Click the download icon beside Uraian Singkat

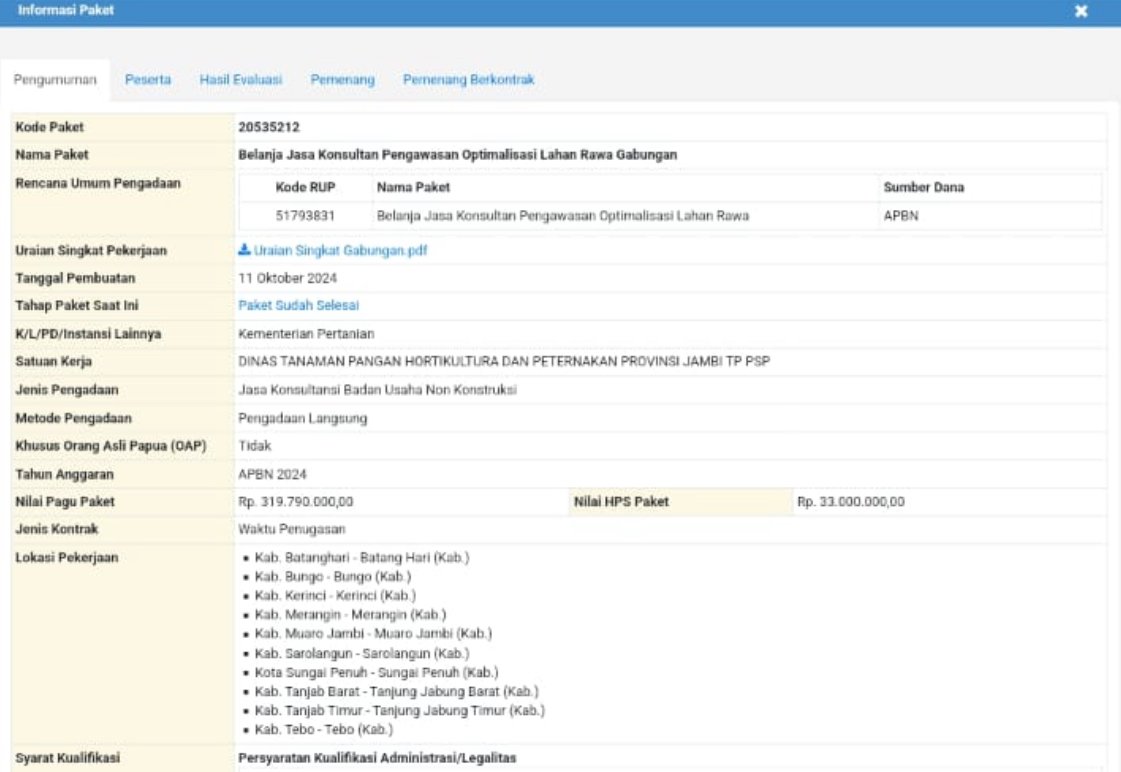tap(244, 251)
